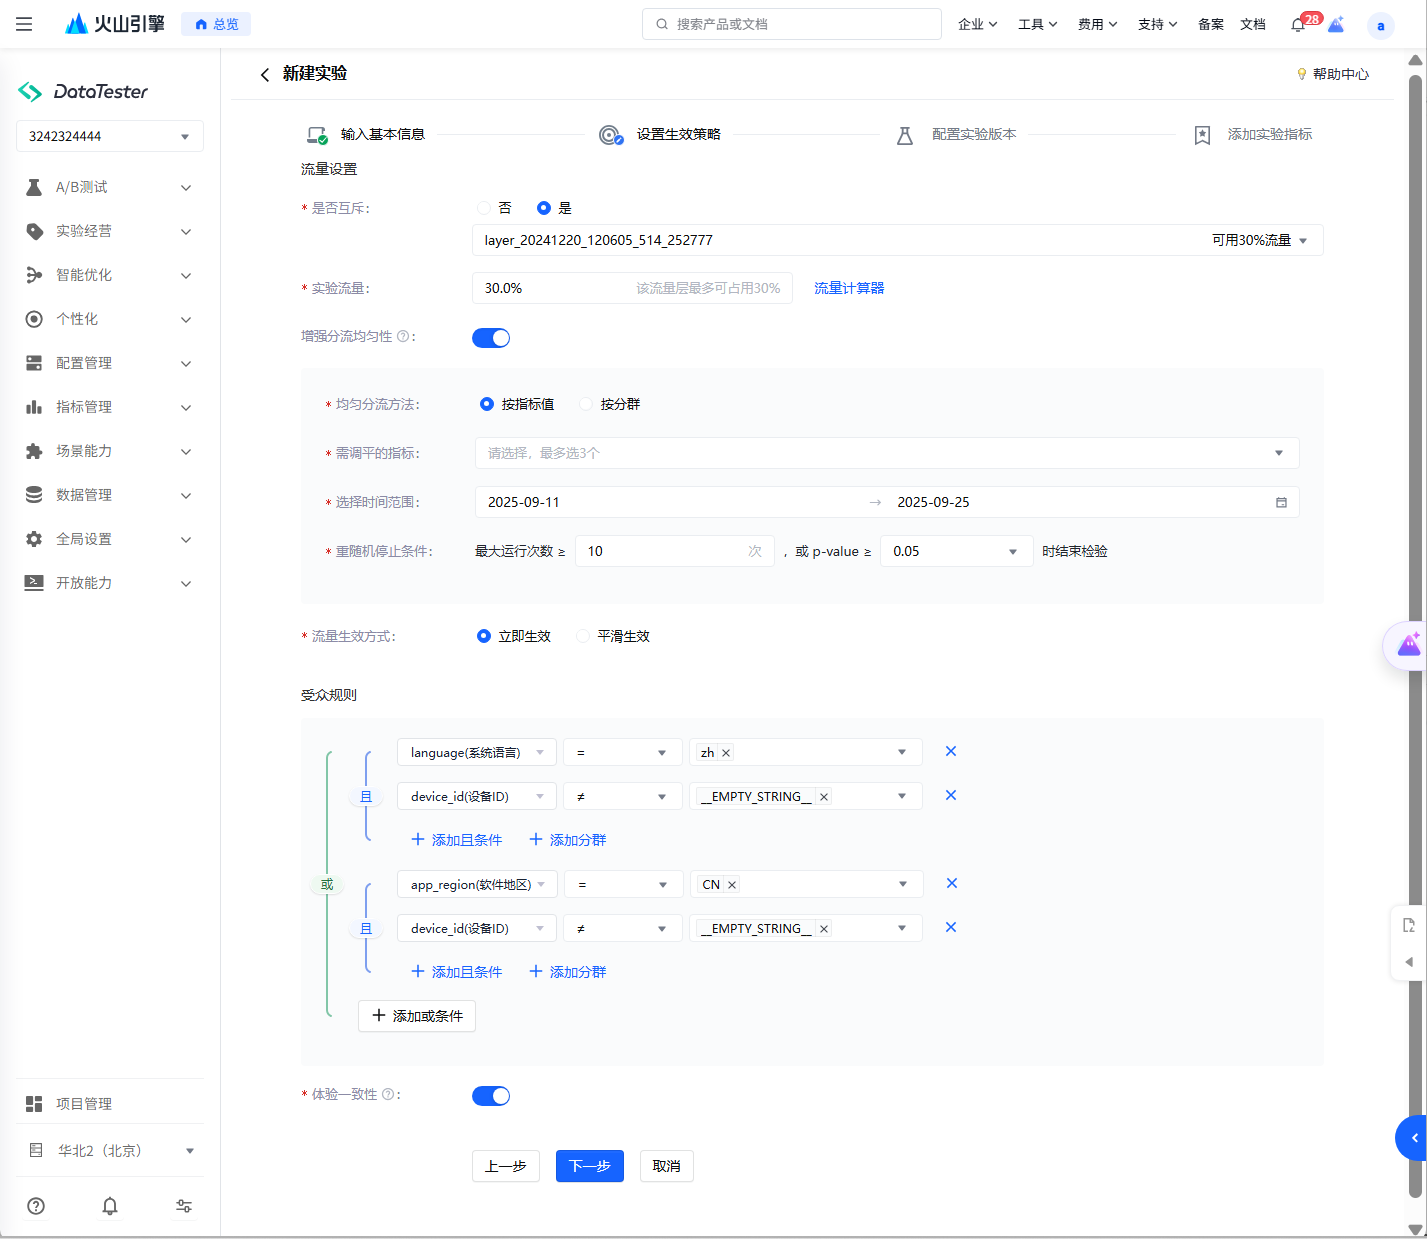Click the sliders settings icon in sidebar footer
Screen dimensions: 1427x1239
point(184,1206)
